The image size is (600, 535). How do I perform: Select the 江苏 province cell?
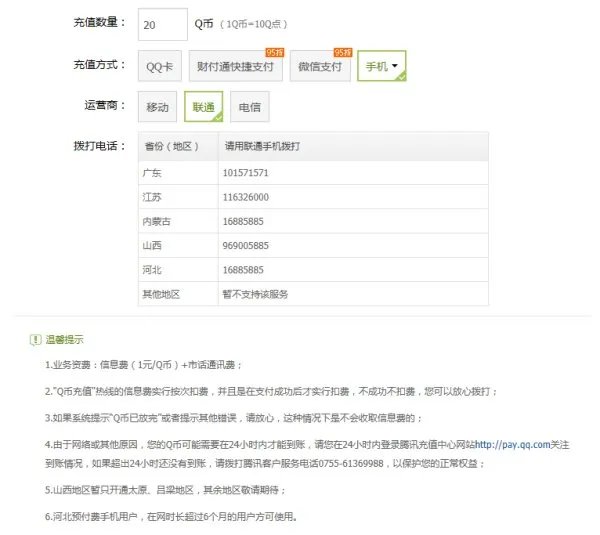pos(178,197)
